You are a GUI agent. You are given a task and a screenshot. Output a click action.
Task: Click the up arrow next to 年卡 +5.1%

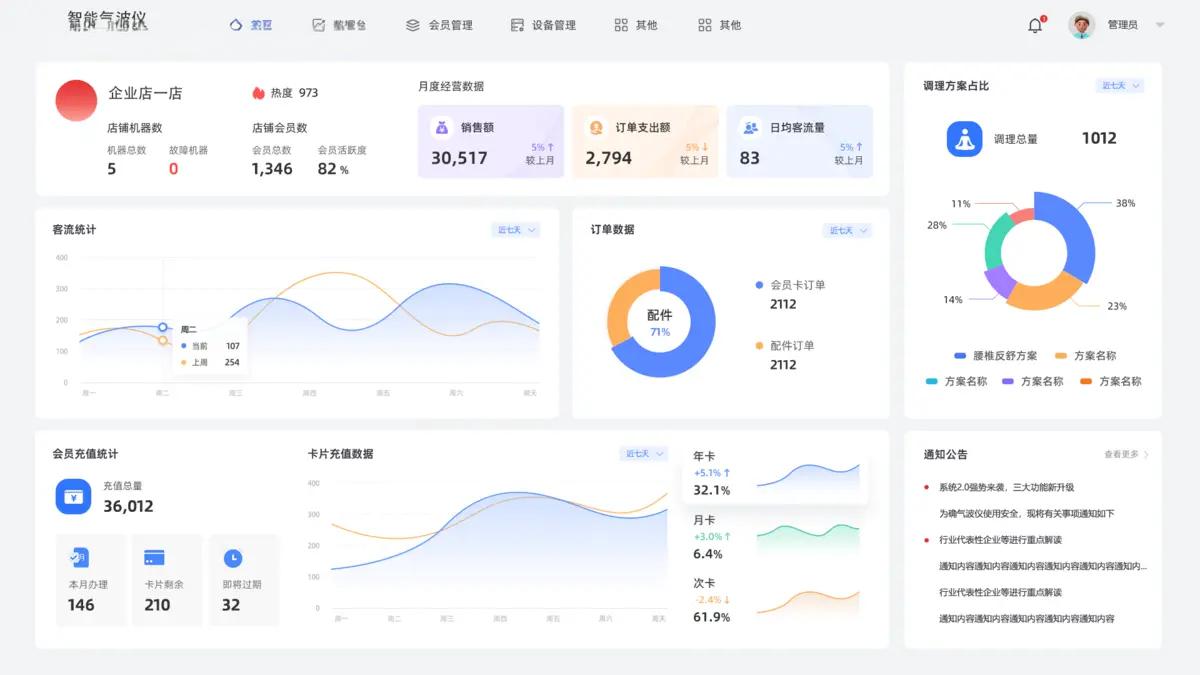coord(727,473)
